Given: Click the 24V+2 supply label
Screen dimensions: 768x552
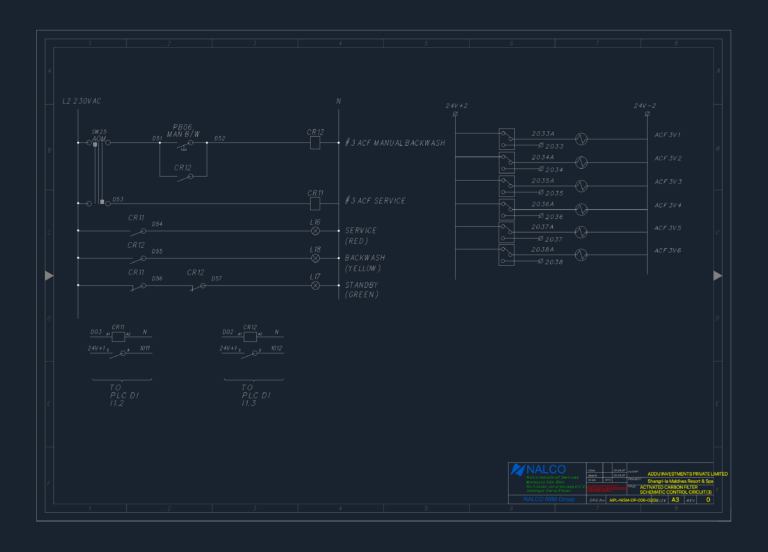Looking at the screenshot, I should (456, 106).
